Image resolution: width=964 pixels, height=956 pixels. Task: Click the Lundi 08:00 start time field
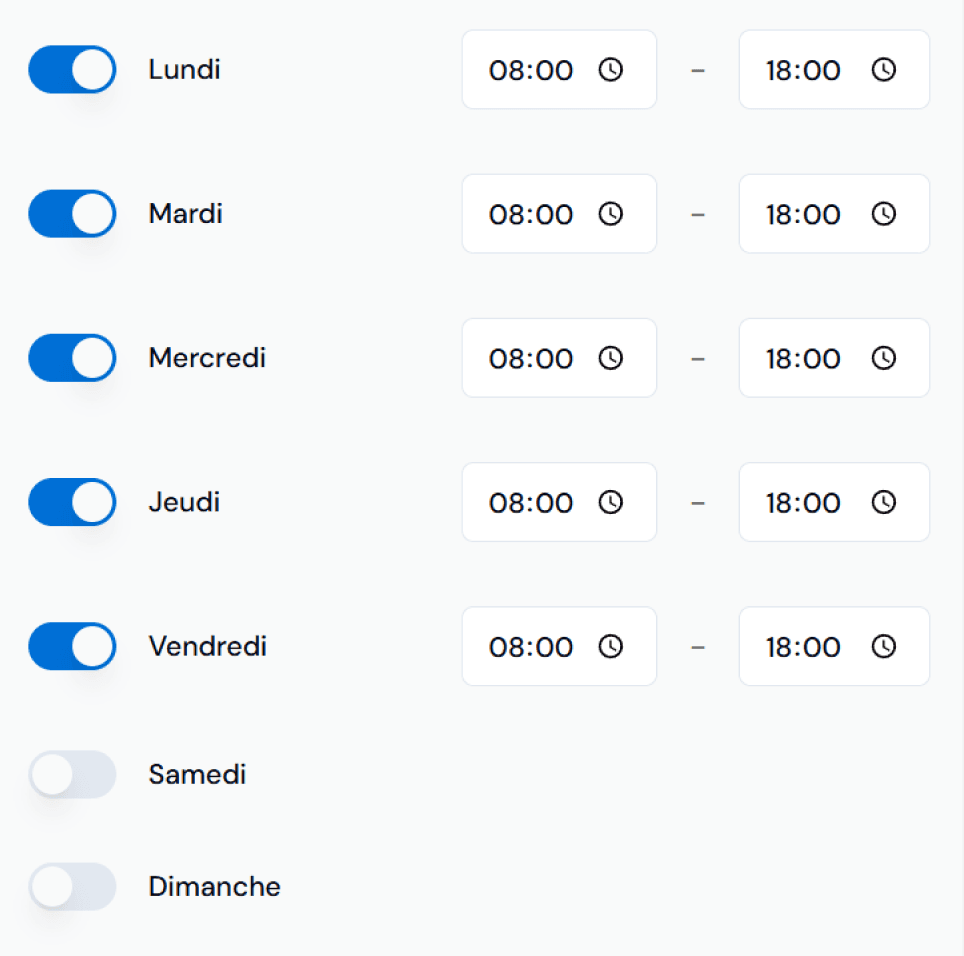pyautogui.click(x=531, y=70)
